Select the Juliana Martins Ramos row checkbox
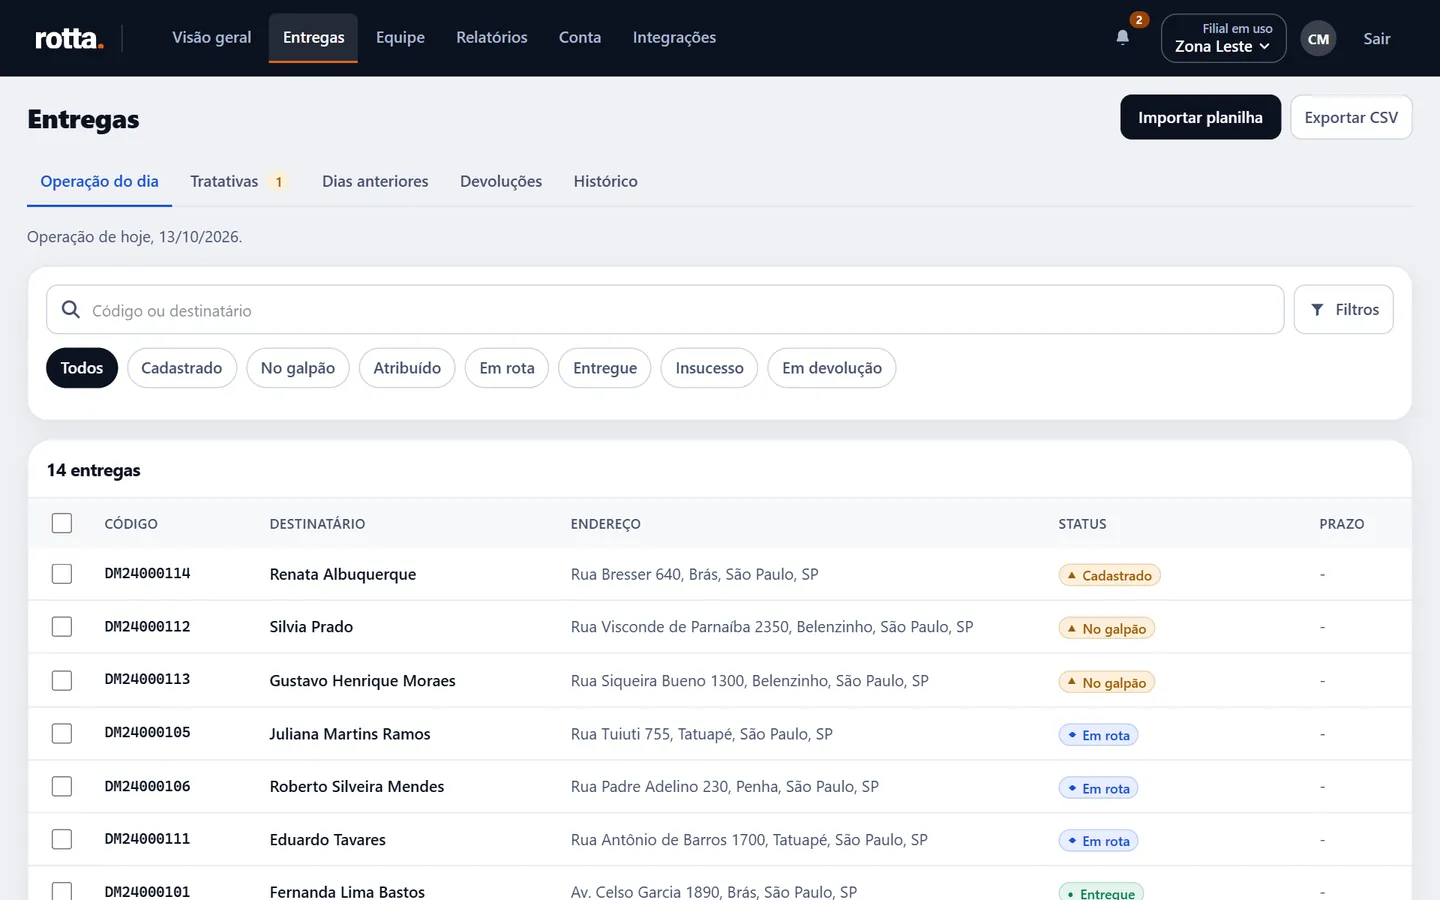Viewport: 1440px width, 900px height. click(x=62, y=733)
